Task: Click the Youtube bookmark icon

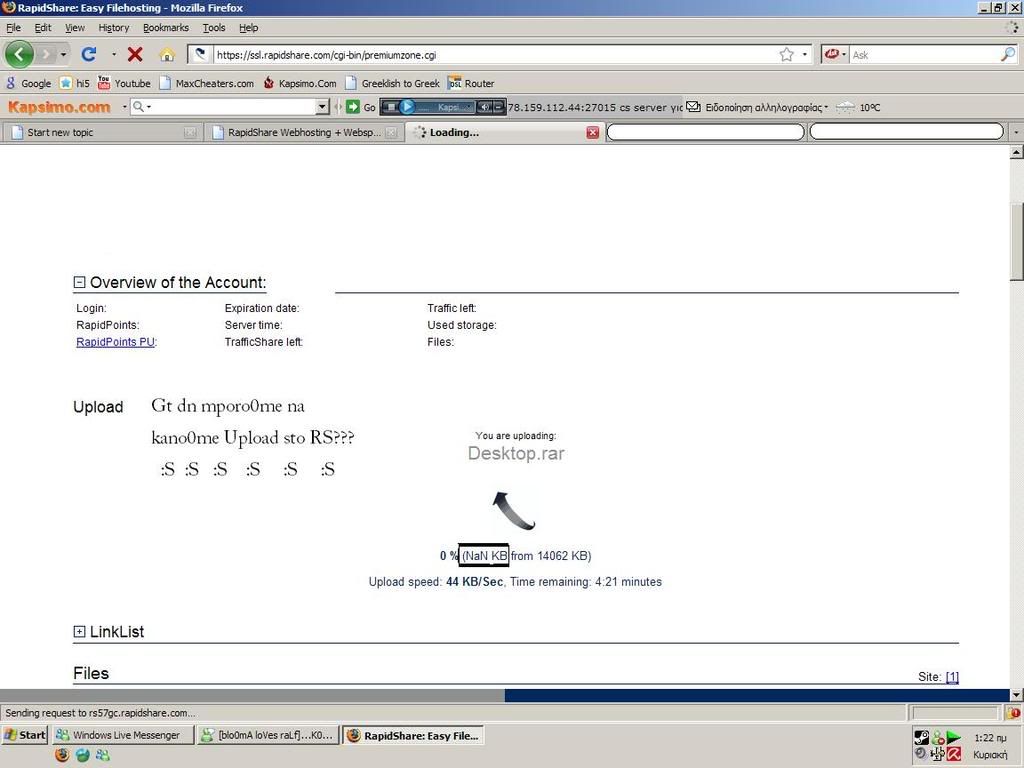Action: click(104, 83)
